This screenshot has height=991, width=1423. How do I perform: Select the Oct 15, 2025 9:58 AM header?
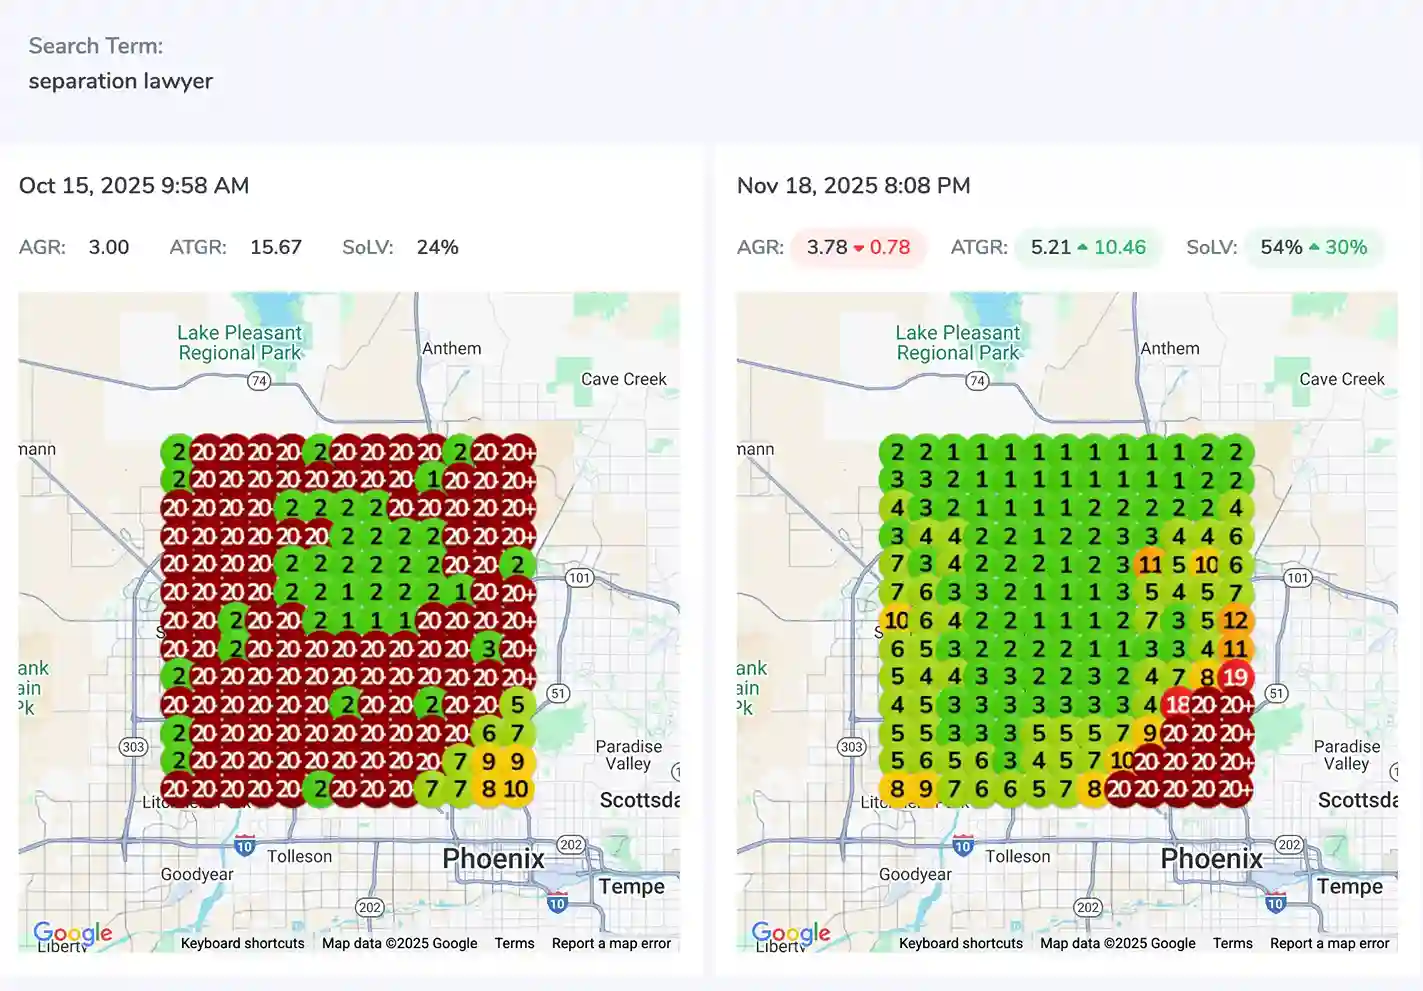coord(134,186)
